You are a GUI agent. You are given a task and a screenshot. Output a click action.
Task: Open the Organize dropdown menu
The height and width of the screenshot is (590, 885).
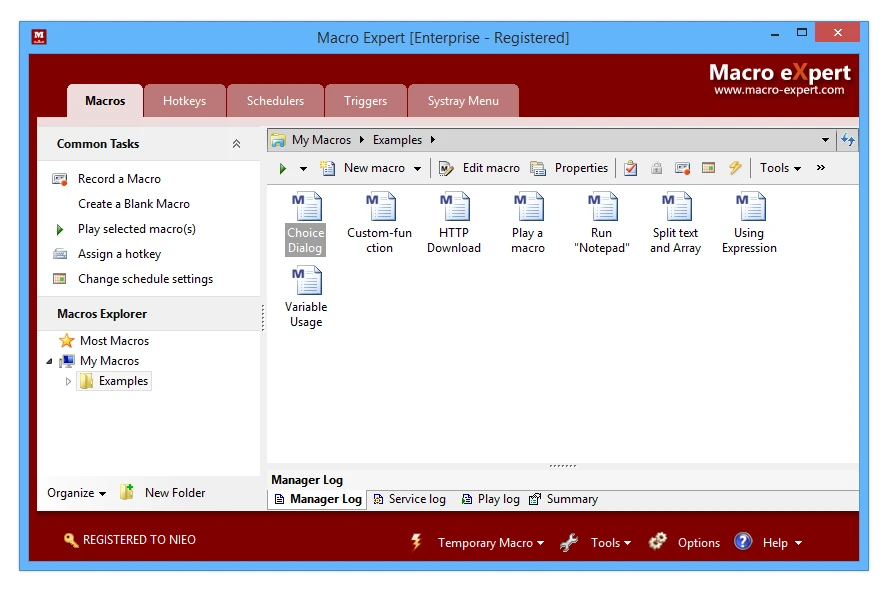[76, 493]
